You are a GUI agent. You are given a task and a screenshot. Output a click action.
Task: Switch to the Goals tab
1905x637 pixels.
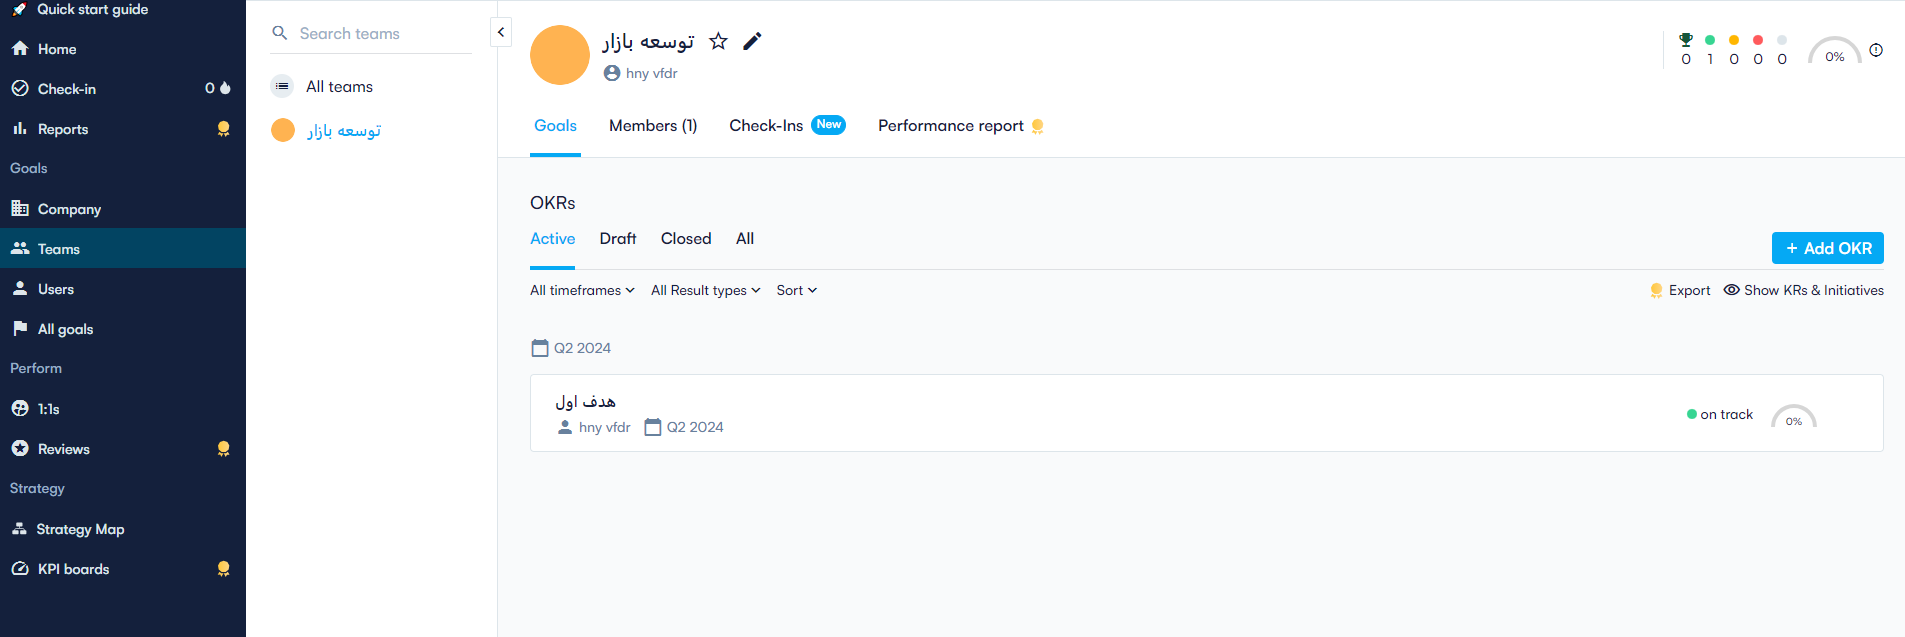point(555,126)
